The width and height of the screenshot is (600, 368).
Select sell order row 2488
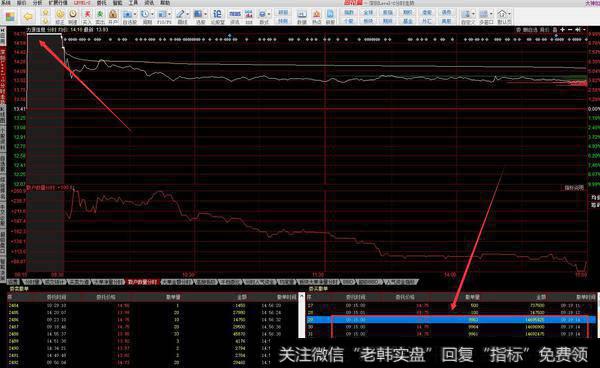tap(152, 334)
